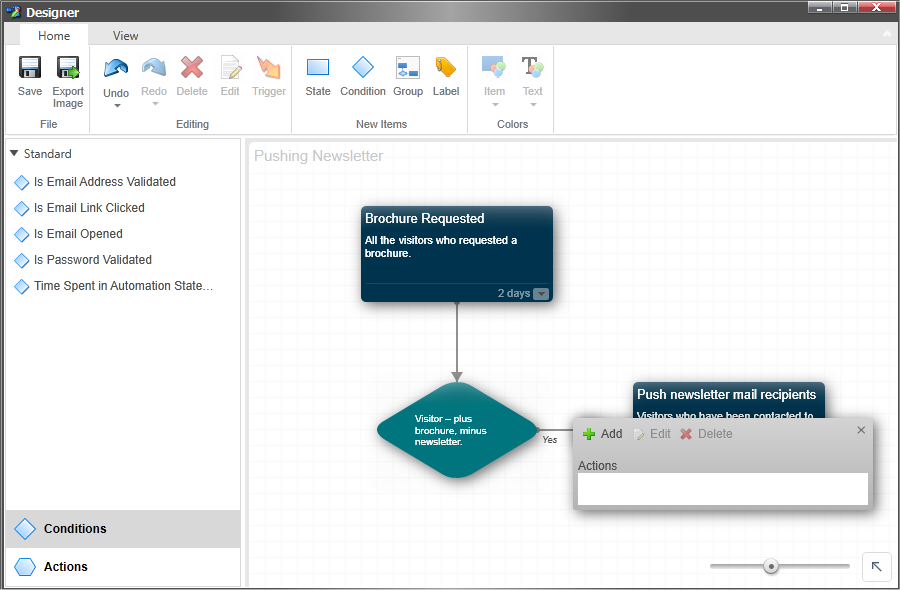The width and height of the screenshot is (900, 590).
Task: Select the Conditions section in sidebar
Action: [75, 529]
